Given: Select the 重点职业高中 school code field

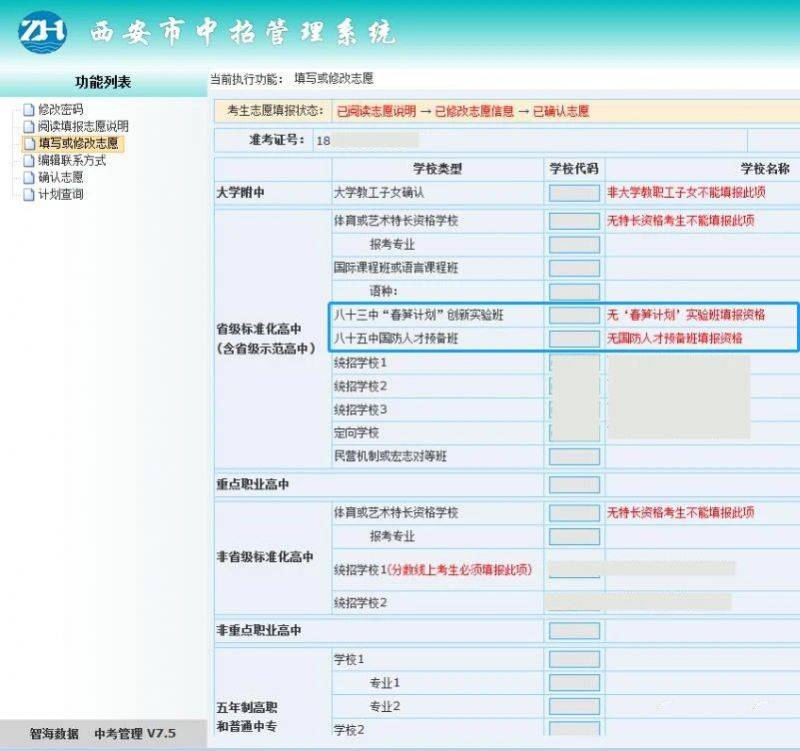Looking at the screenshot, I should point(574,485).
